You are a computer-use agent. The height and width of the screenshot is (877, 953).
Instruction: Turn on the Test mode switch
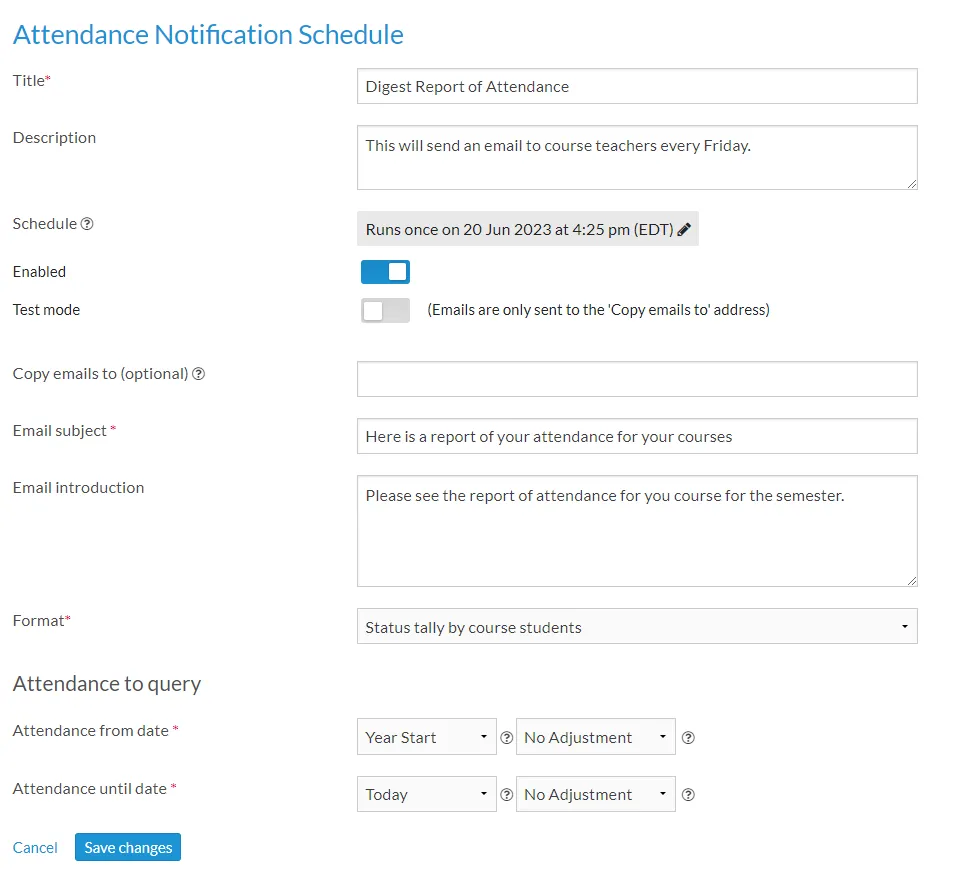385,311
